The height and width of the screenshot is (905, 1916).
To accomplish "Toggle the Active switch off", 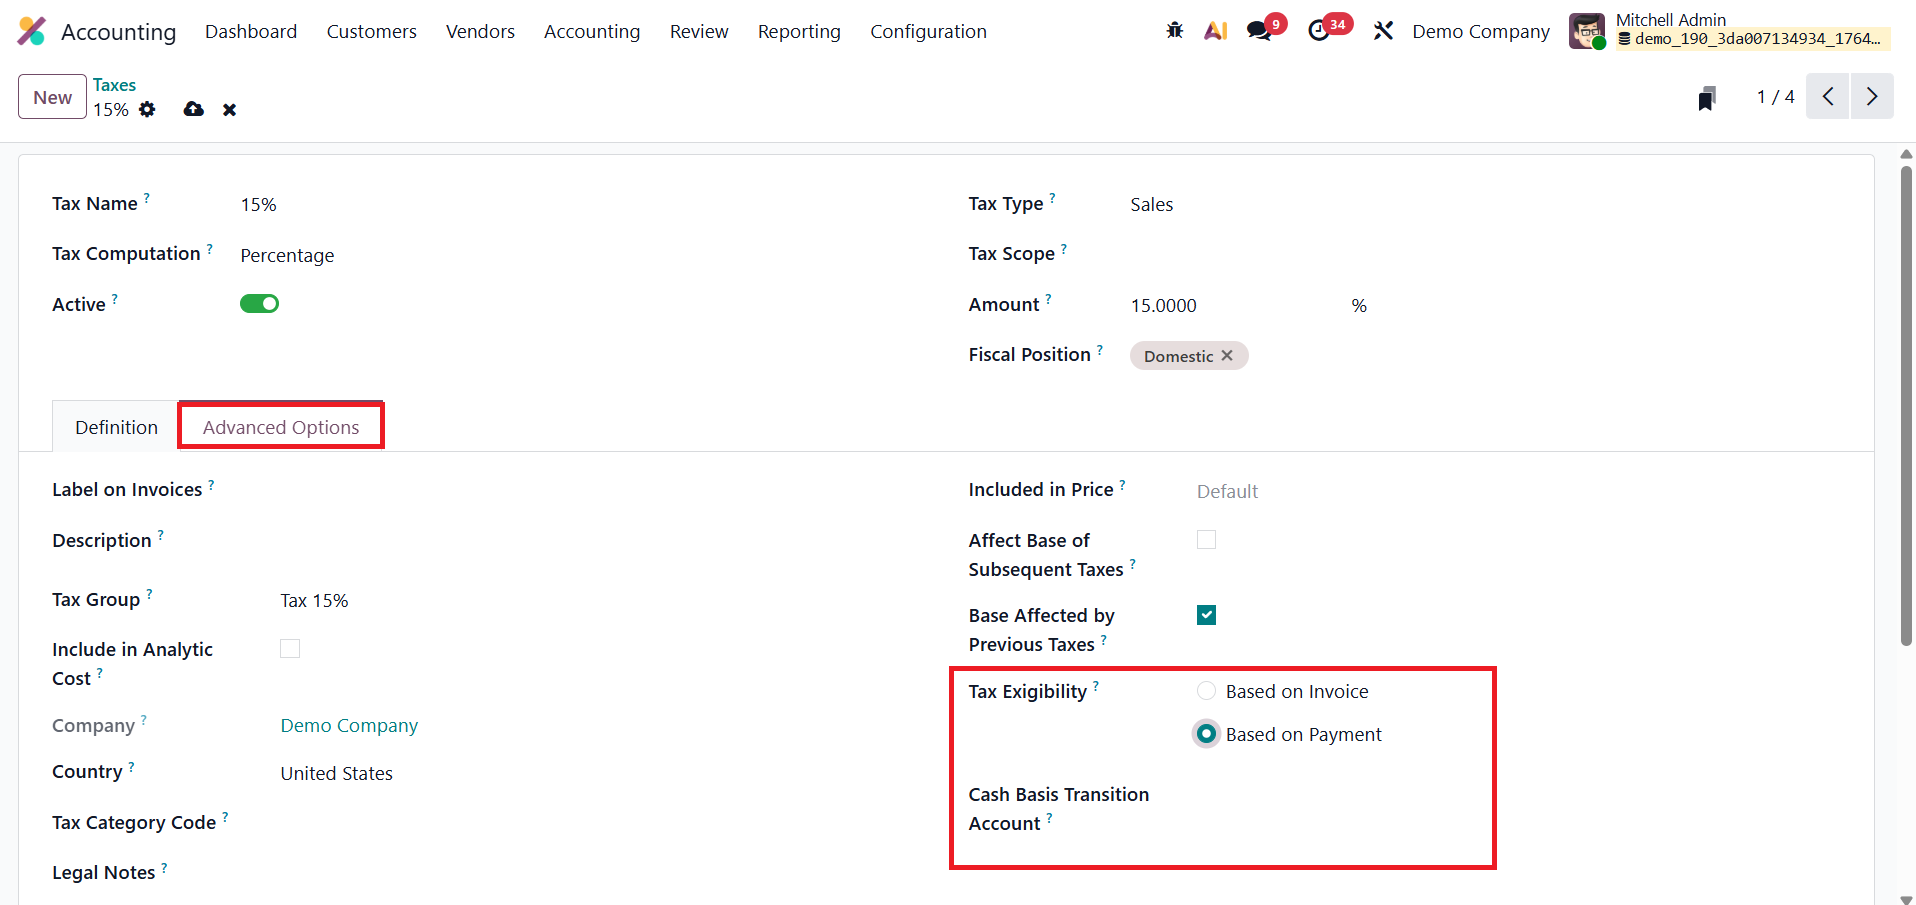I will (x=259, y=304).
